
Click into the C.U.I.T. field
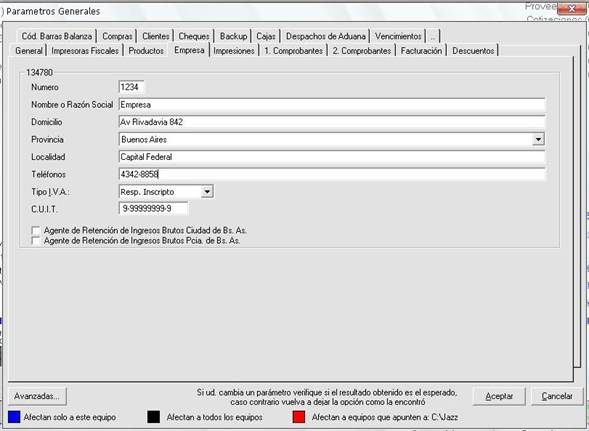click(153, 209)
